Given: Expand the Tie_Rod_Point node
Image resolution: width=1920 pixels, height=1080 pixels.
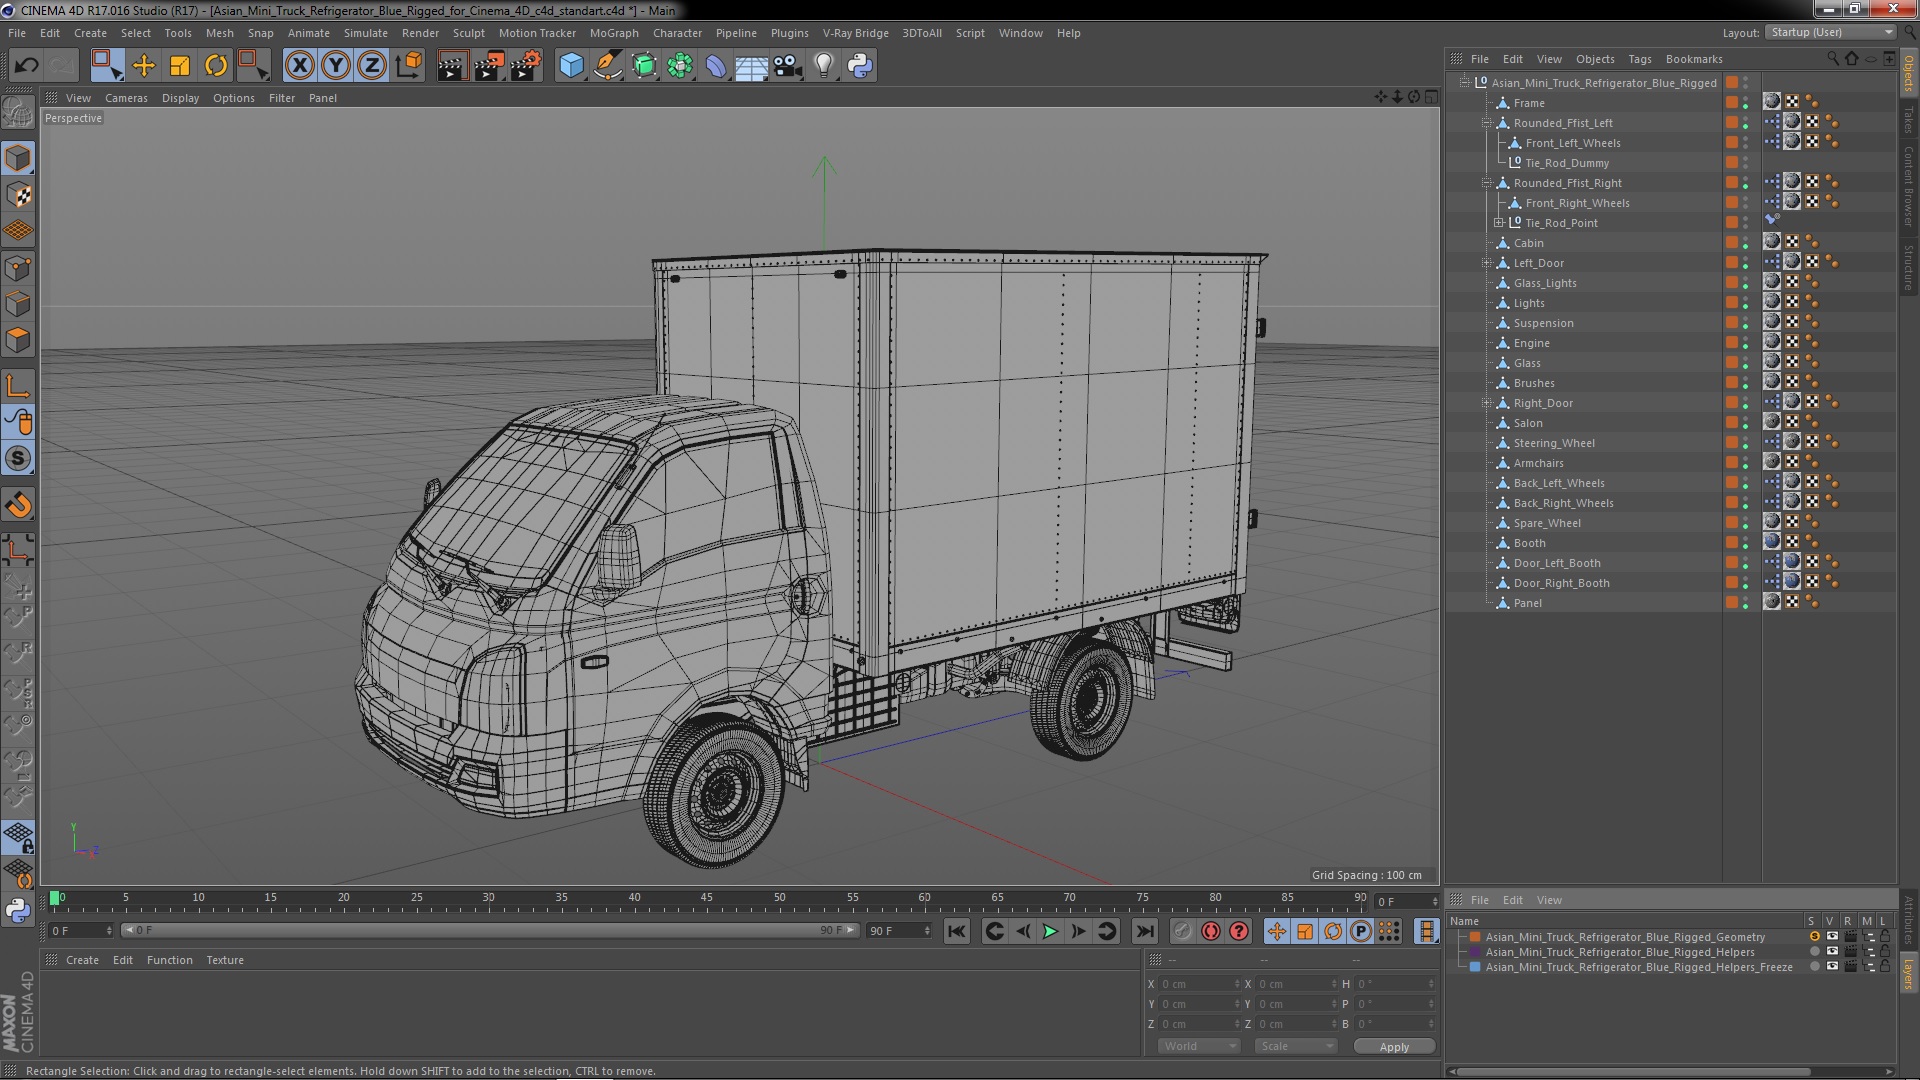Looking at the screenshot, I should [1499, 223].
